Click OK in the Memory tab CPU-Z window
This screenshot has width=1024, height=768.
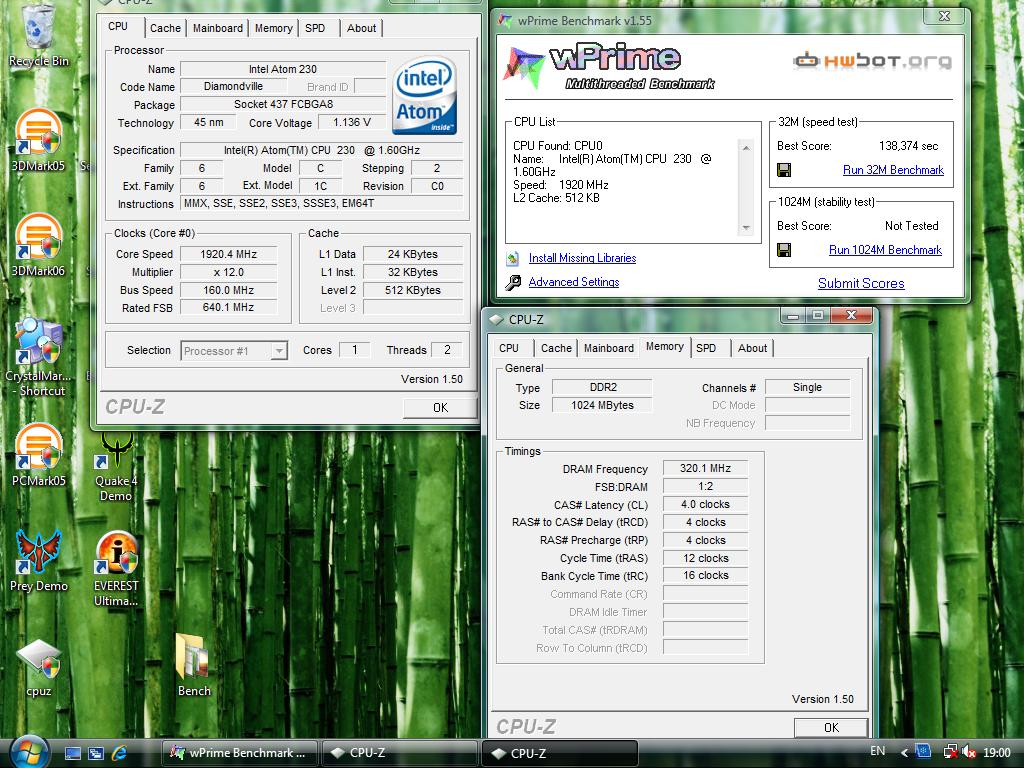pyautogui.click(x=831, y=728)
